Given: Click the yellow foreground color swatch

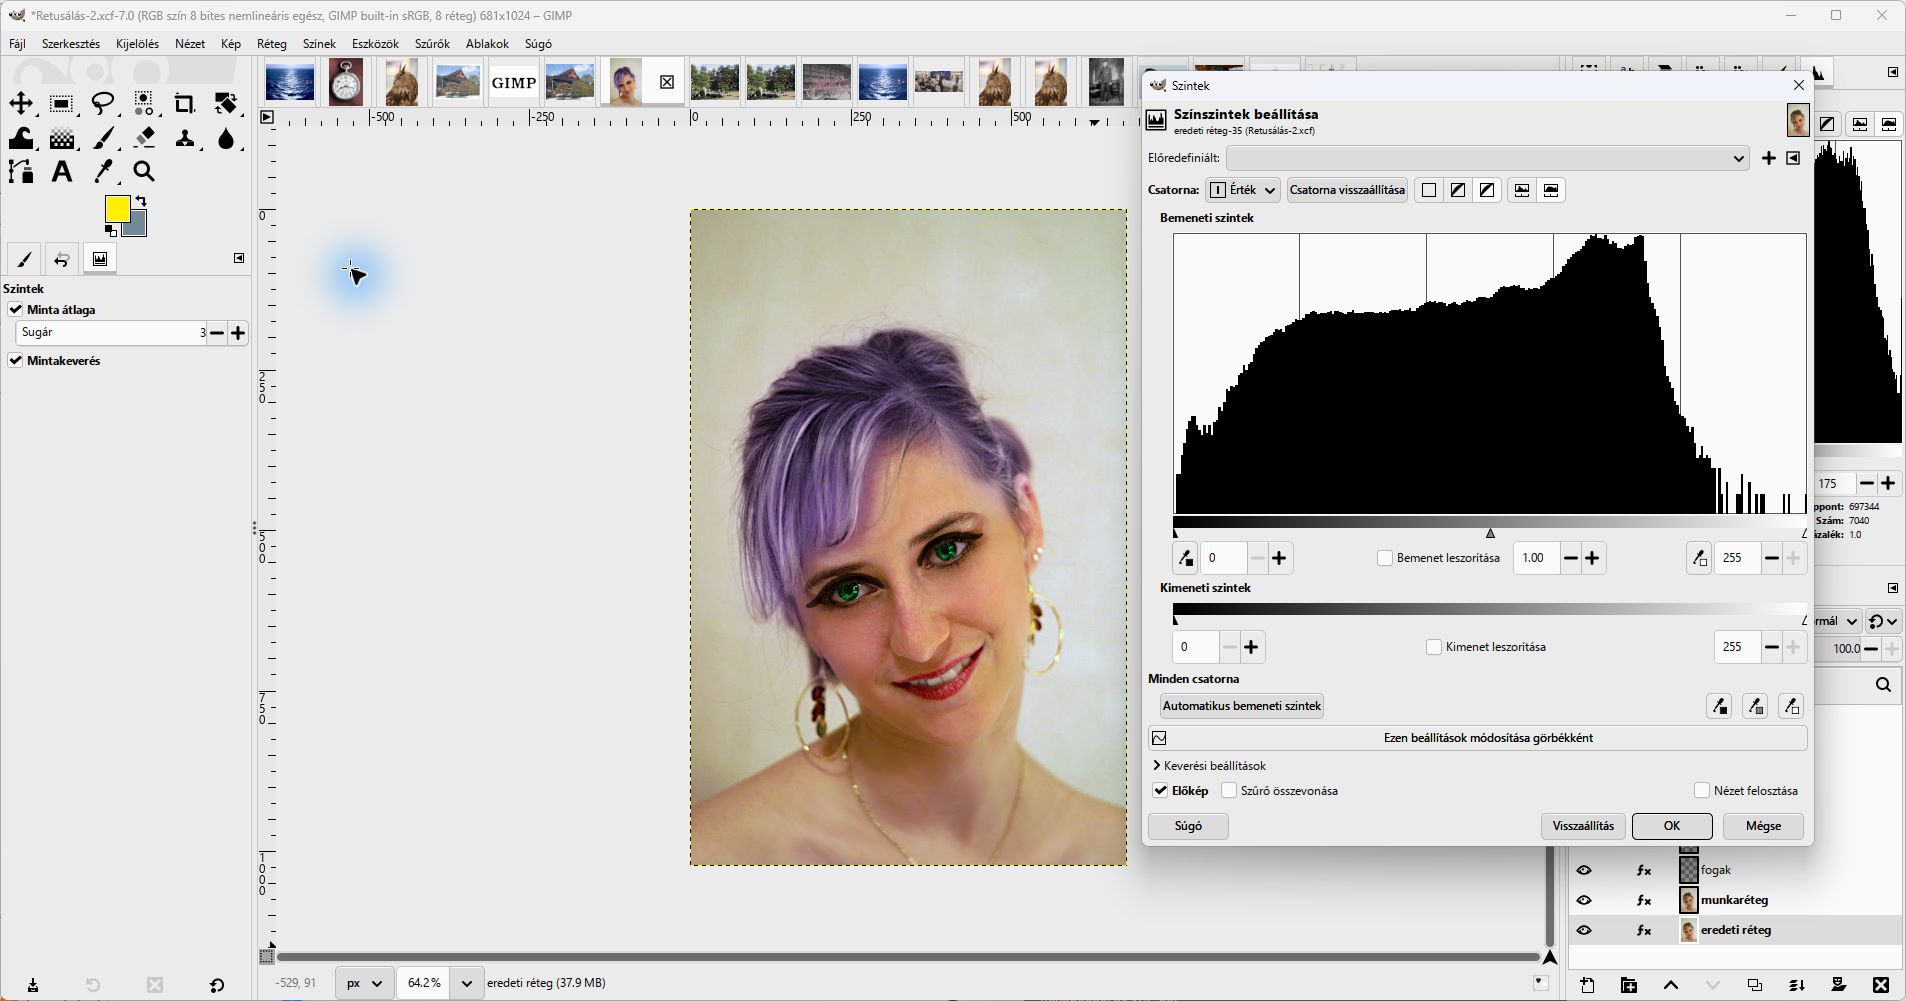Looking at the screenshot, I should point(117,209).
